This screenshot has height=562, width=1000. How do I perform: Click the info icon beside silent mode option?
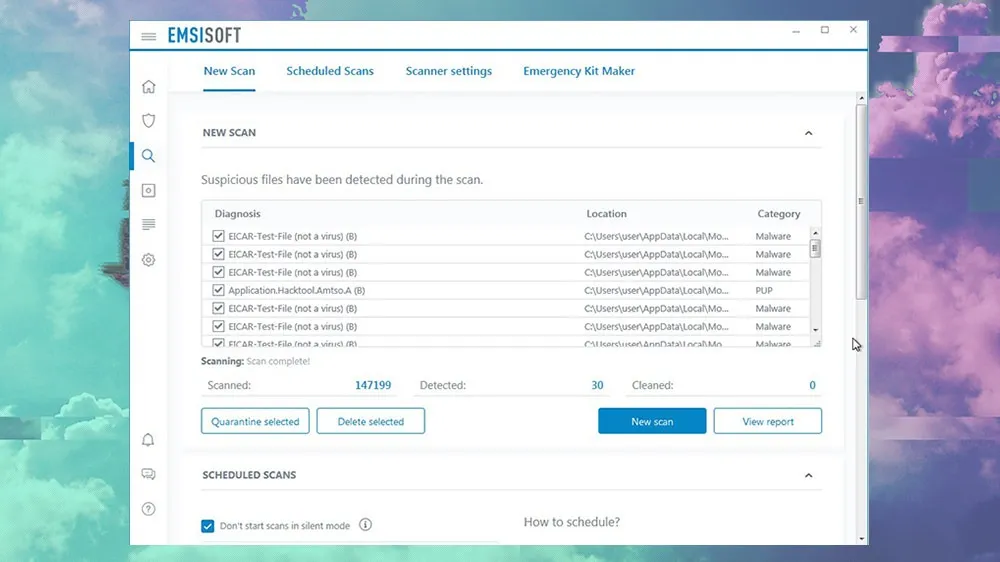365,525
